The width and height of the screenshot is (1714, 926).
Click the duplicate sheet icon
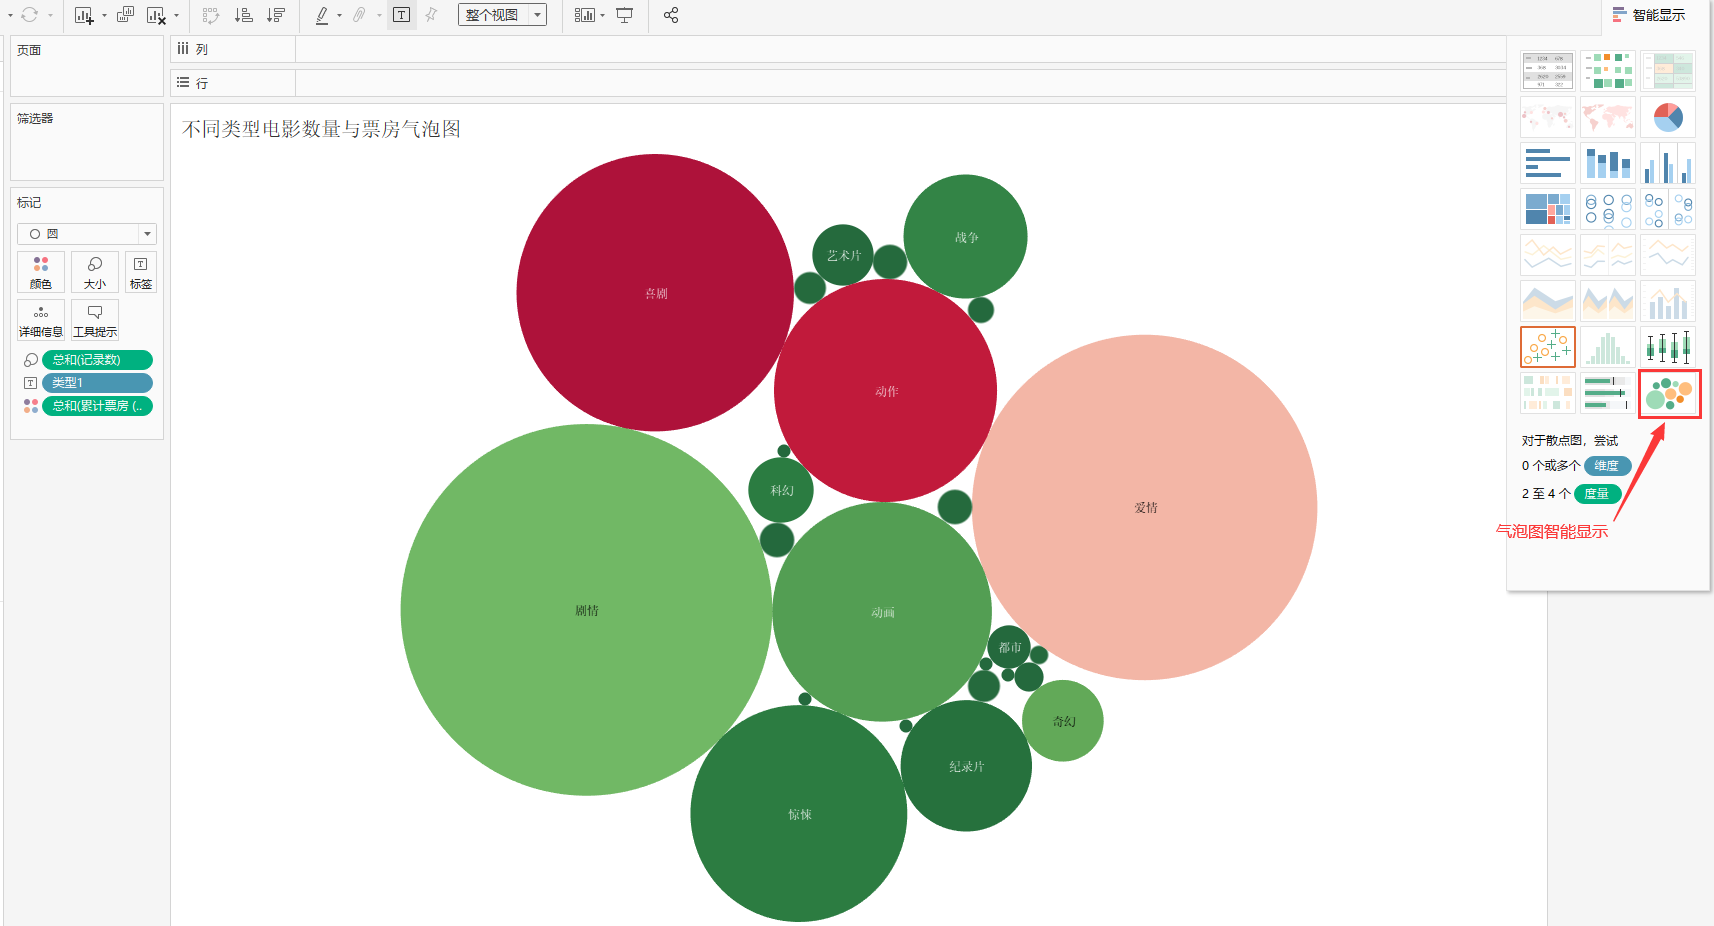click(x=125, y=15)
